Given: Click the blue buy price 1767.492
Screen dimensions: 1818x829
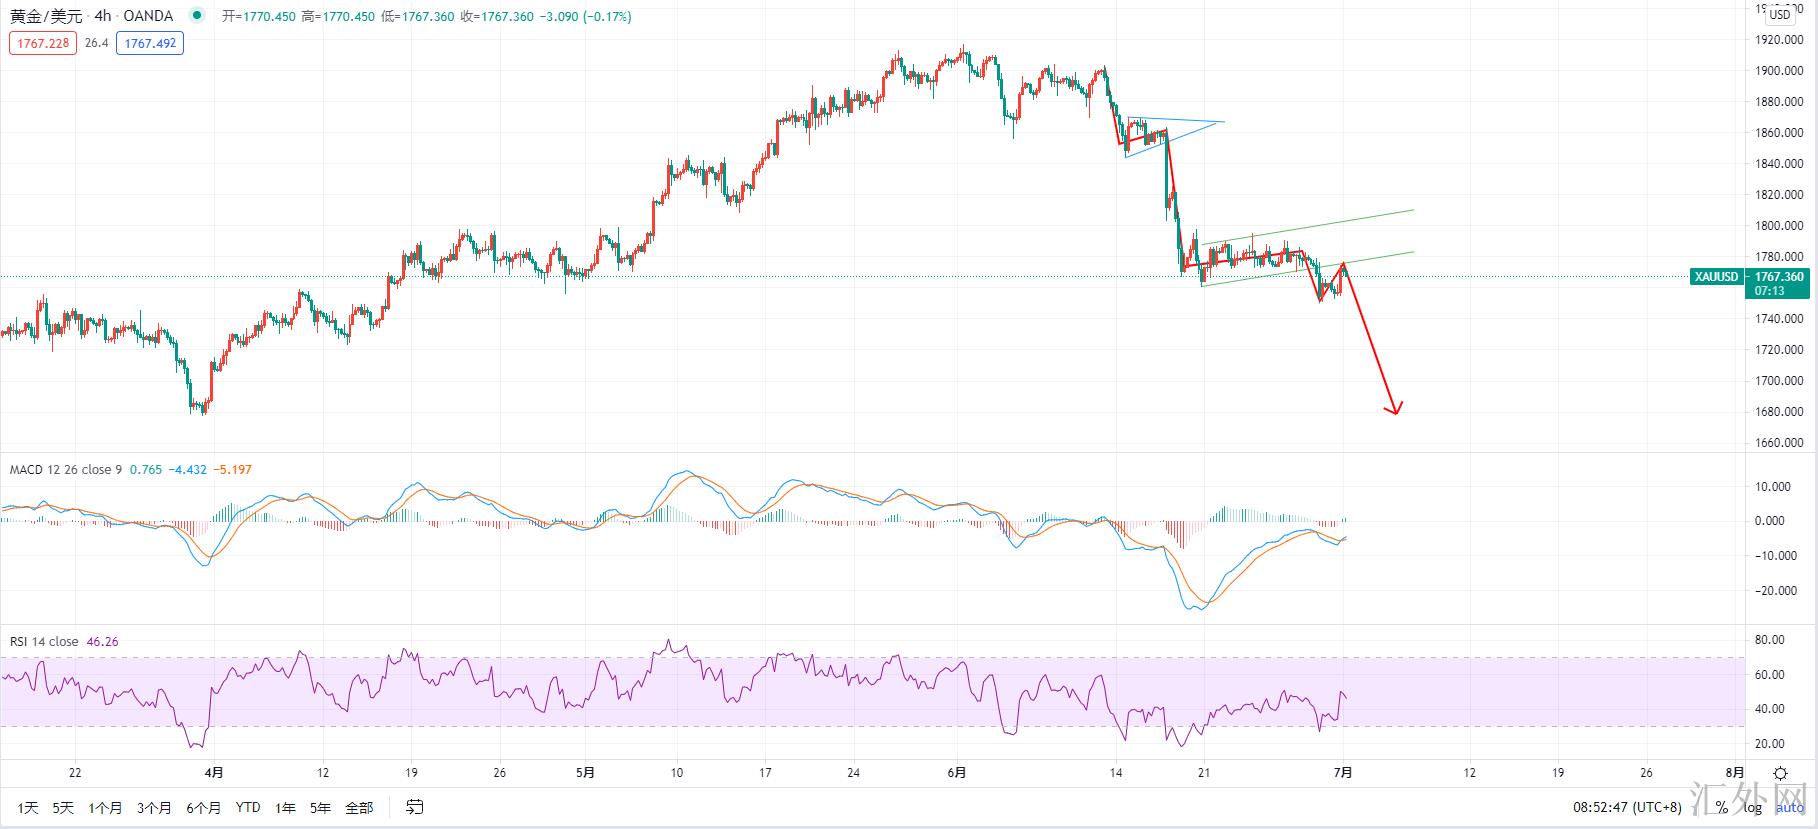Looking at the screenshot, I should pyautogui.click(x=150, y=43).
